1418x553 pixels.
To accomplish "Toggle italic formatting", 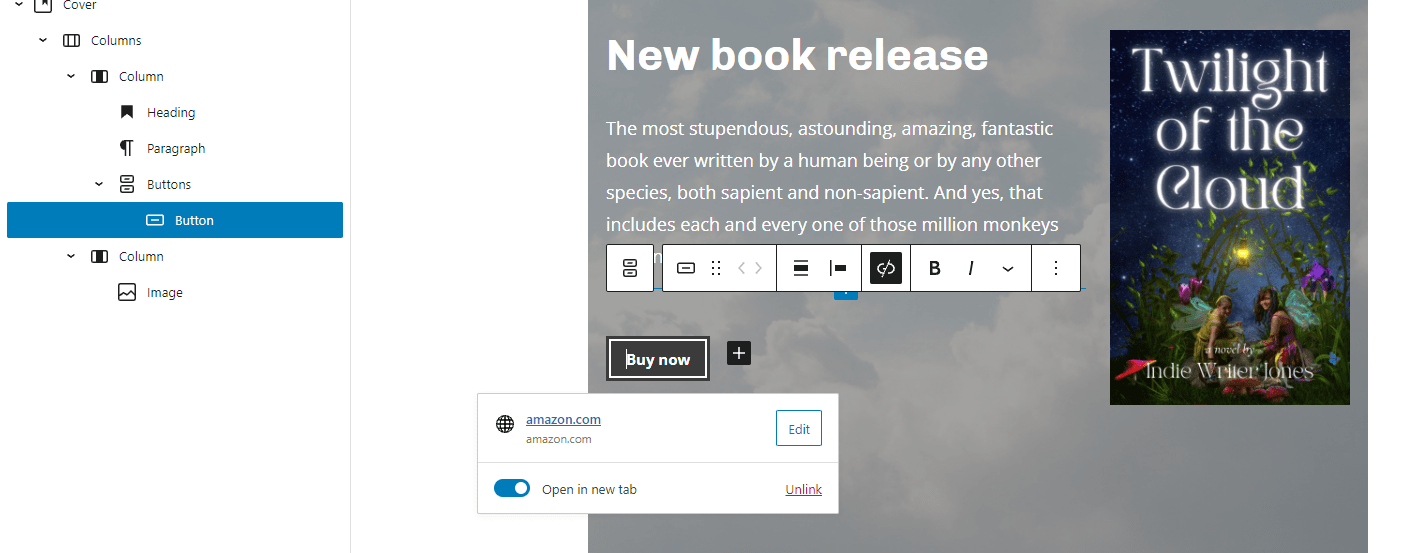I will (971, 268).
